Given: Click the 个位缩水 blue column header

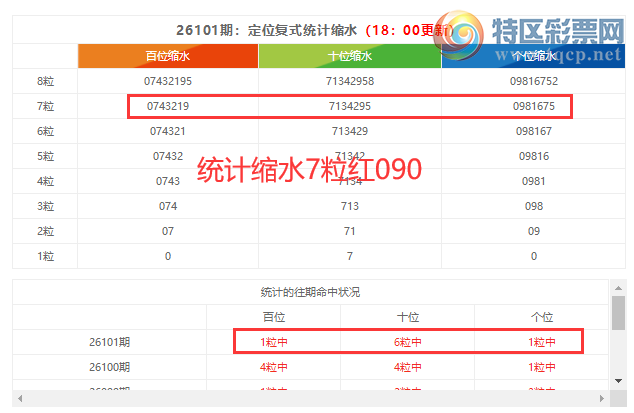Looking at the screenshot, I should 531,56.
